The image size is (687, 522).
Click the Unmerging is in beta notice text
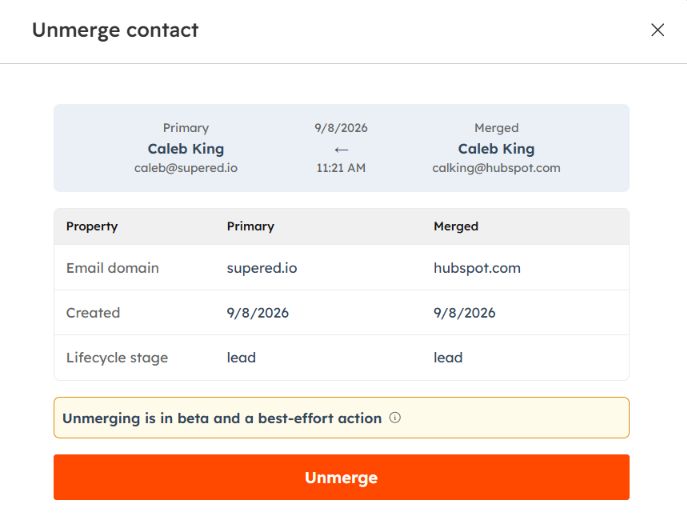222,418
